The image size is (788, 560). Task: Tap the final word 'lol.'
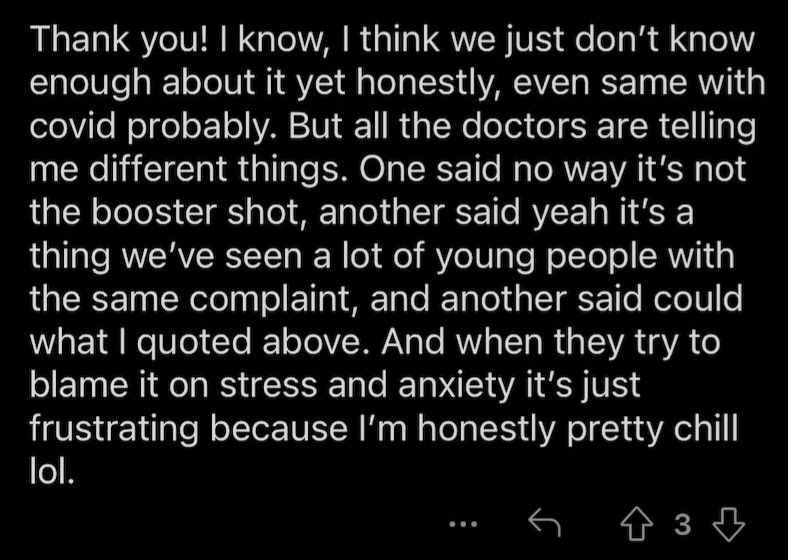(53, 472)
